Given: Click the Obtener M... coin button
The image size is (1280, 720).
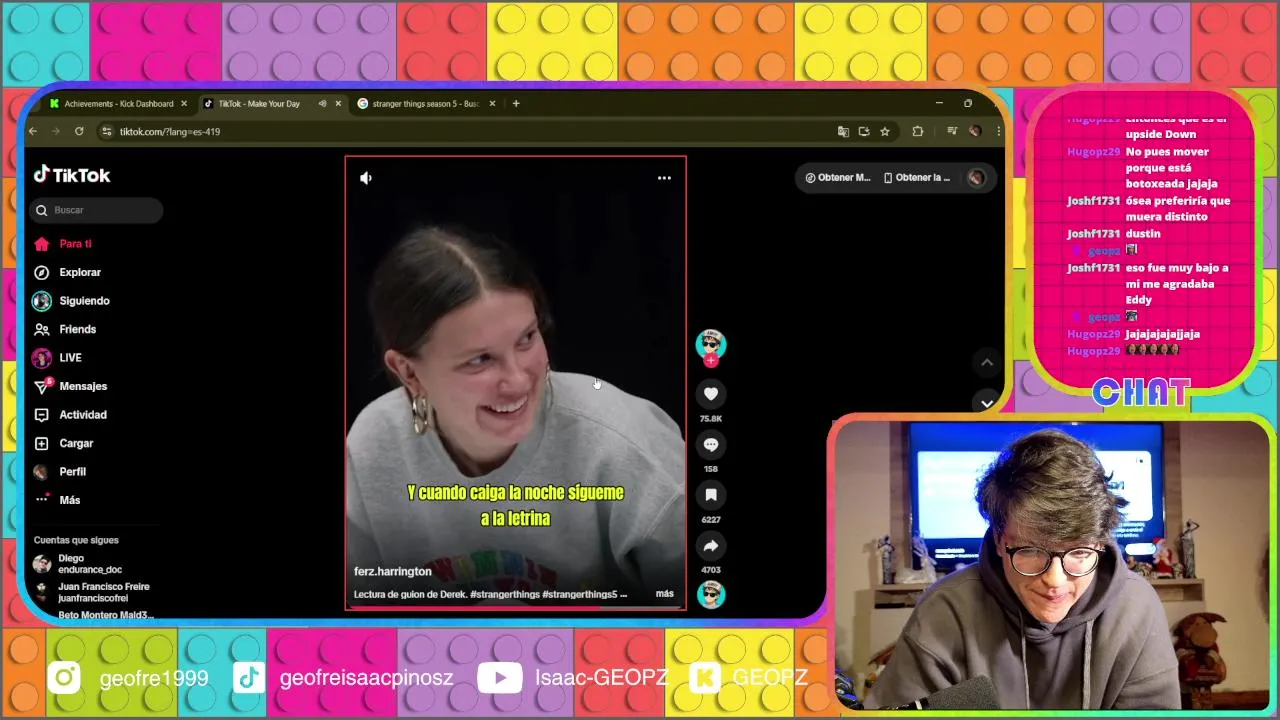Looking at the screenshot, I should (838, 178).
